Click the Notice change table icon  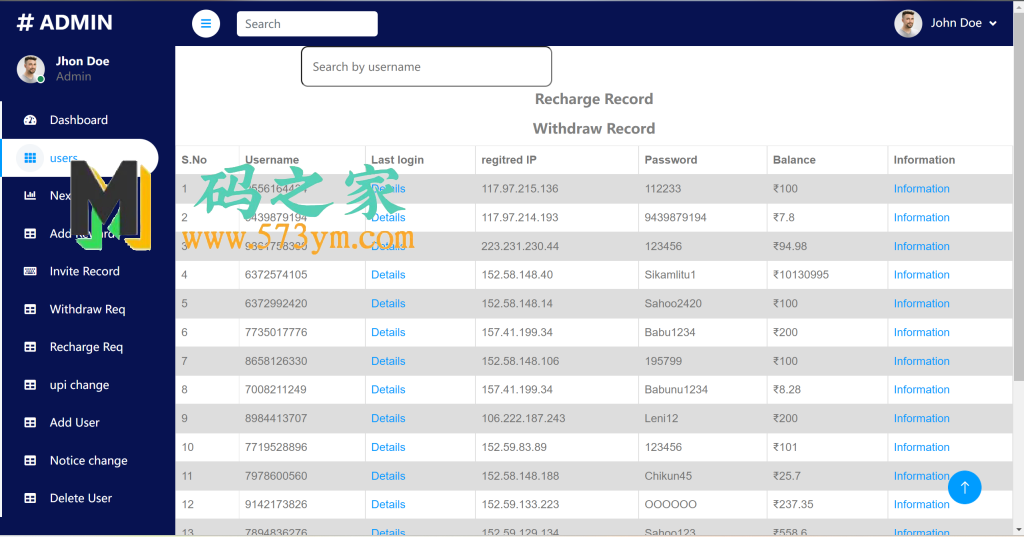click(30, 461)
